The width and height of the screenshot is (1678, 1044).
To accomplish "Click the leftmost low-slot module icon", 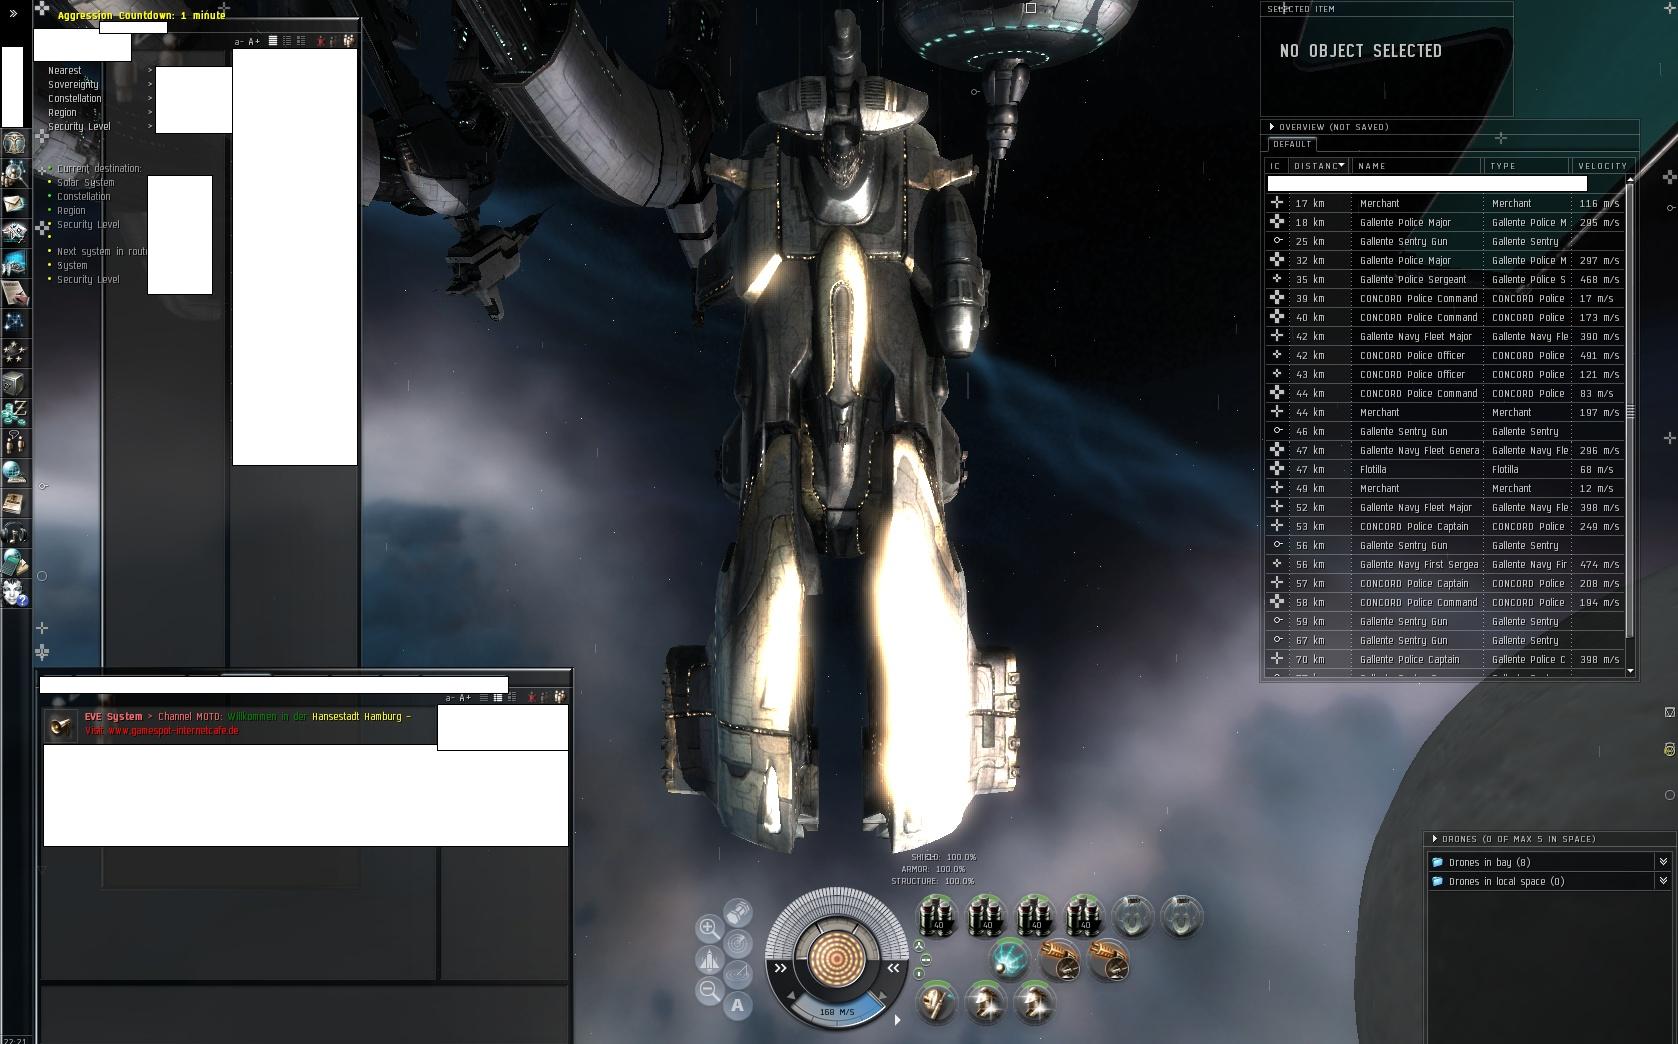I will [937, 1003].
